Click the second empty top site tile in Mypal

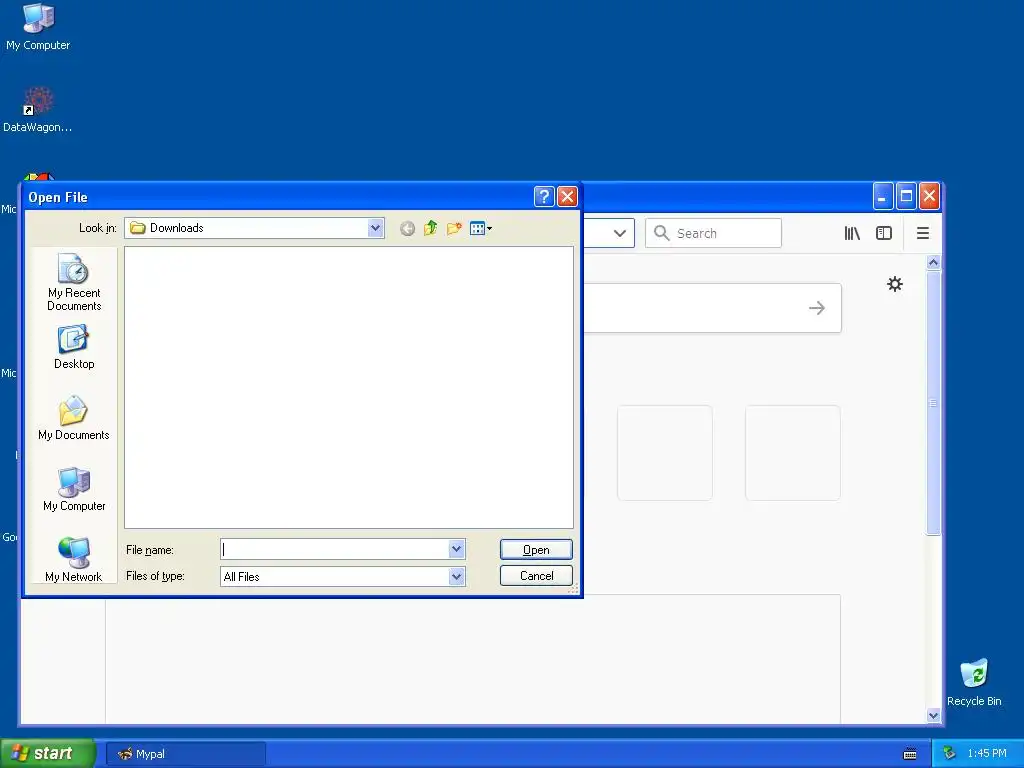click(793, 453)
